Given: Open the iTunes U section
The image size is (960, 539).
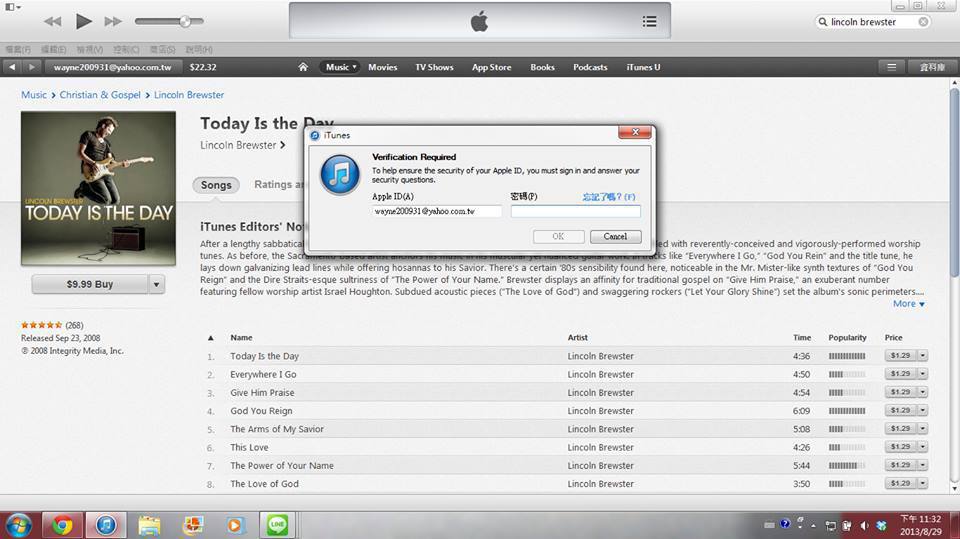Looking at the screenshot, I should coord(643,67).
